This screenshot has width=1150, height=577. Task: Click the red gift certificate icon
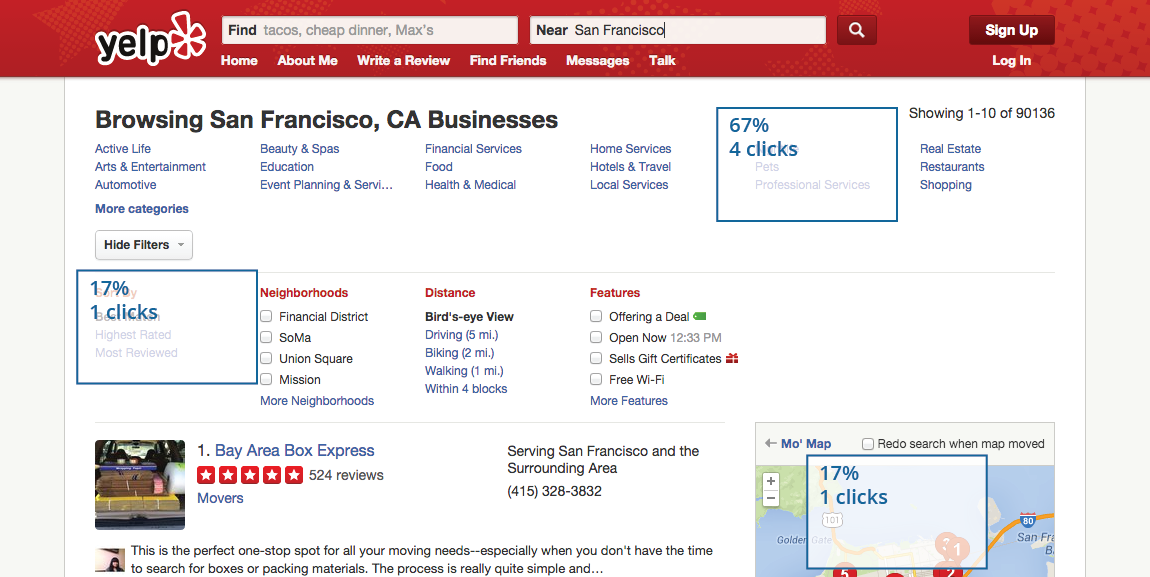point(732,359)
